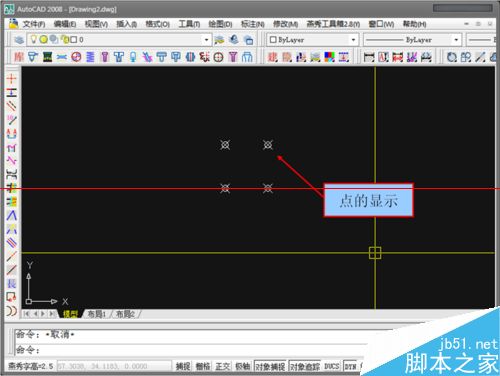Toggle DUCS in status bar

(332, 366)
